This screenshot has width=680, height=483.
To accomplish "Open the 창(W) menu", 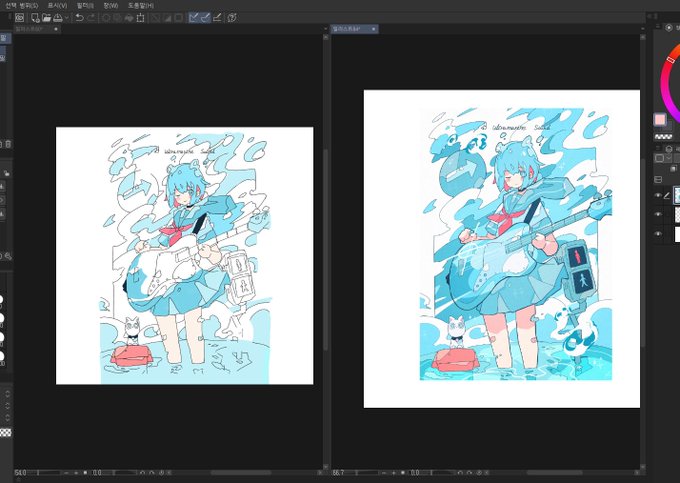I will pos(111,6).
